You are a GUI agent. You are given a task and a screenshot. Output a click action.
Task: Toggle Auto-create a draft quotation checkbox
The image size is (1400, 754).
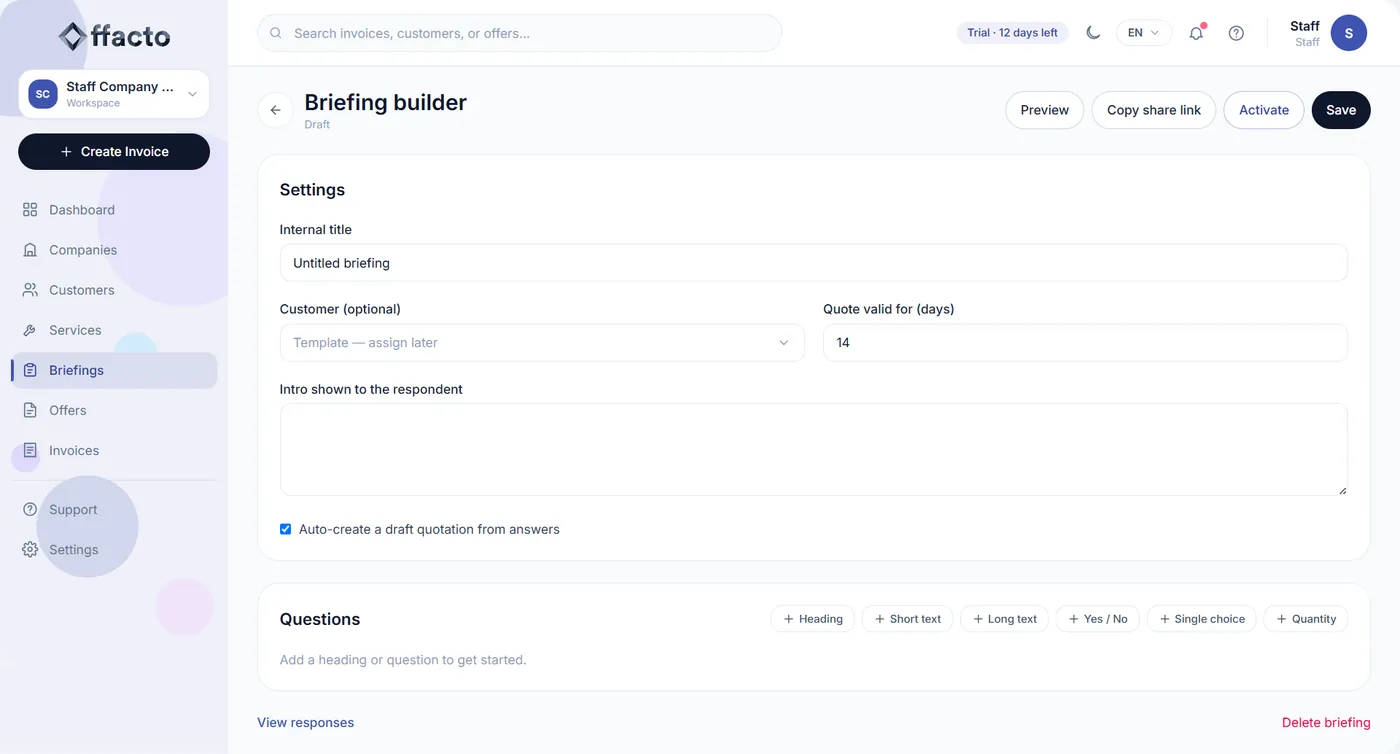tap(285, 529)
